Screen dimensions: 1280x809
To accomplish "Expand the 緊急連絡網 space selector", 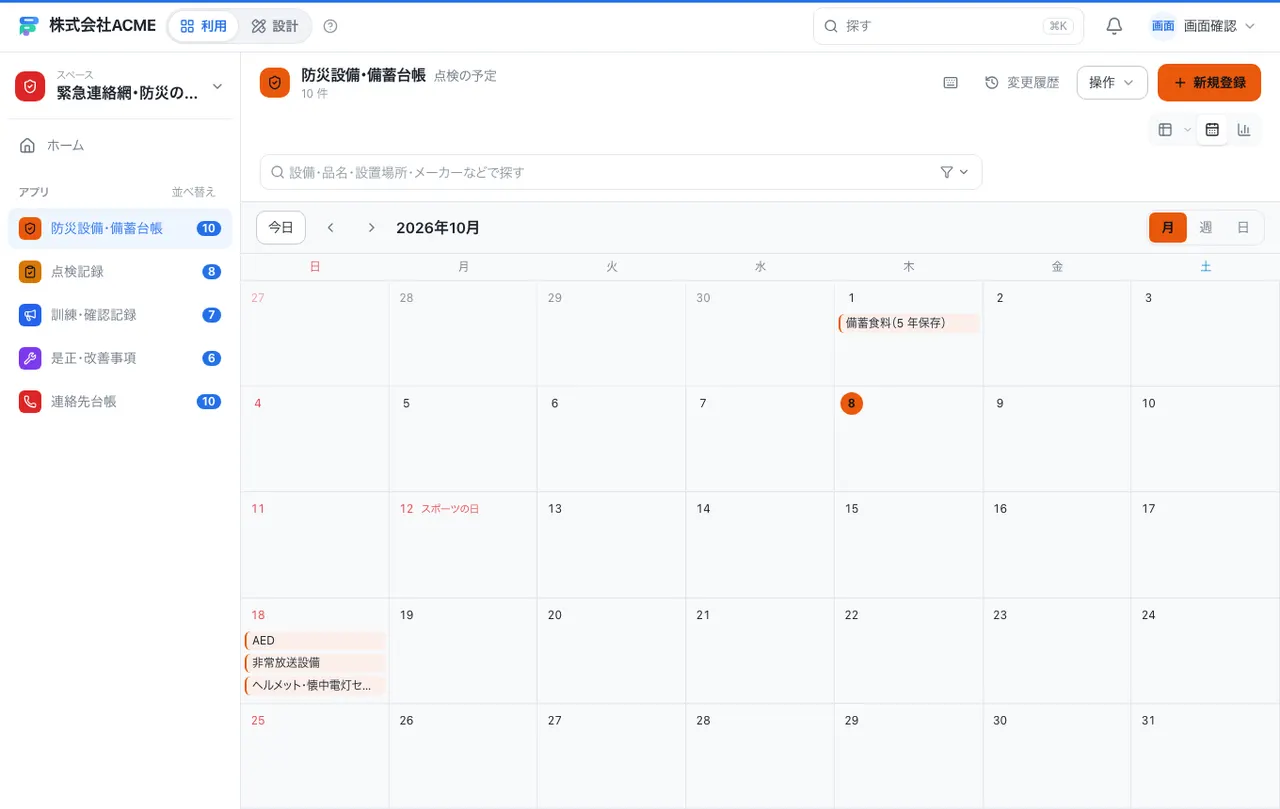I will pos(120,86).
